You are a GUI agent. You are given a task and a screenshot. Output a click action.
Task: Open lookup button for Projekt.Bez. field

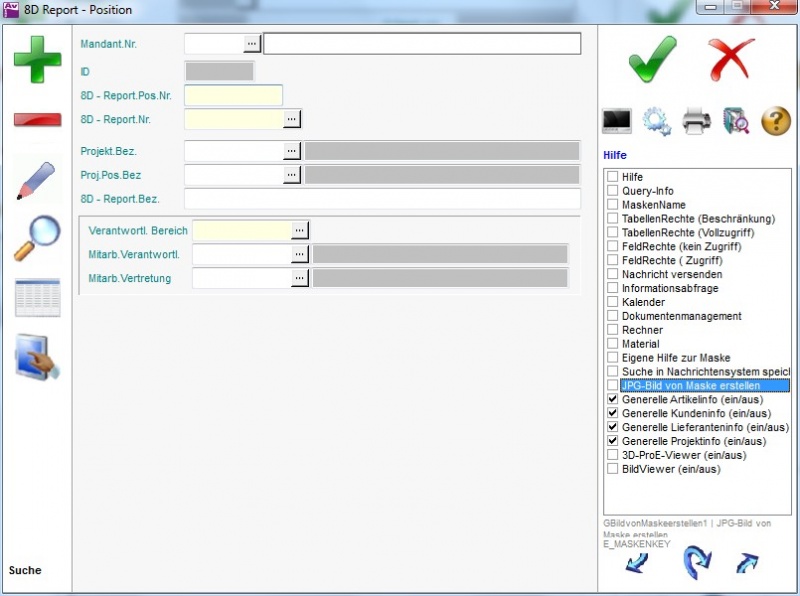[x=291, y=151]
